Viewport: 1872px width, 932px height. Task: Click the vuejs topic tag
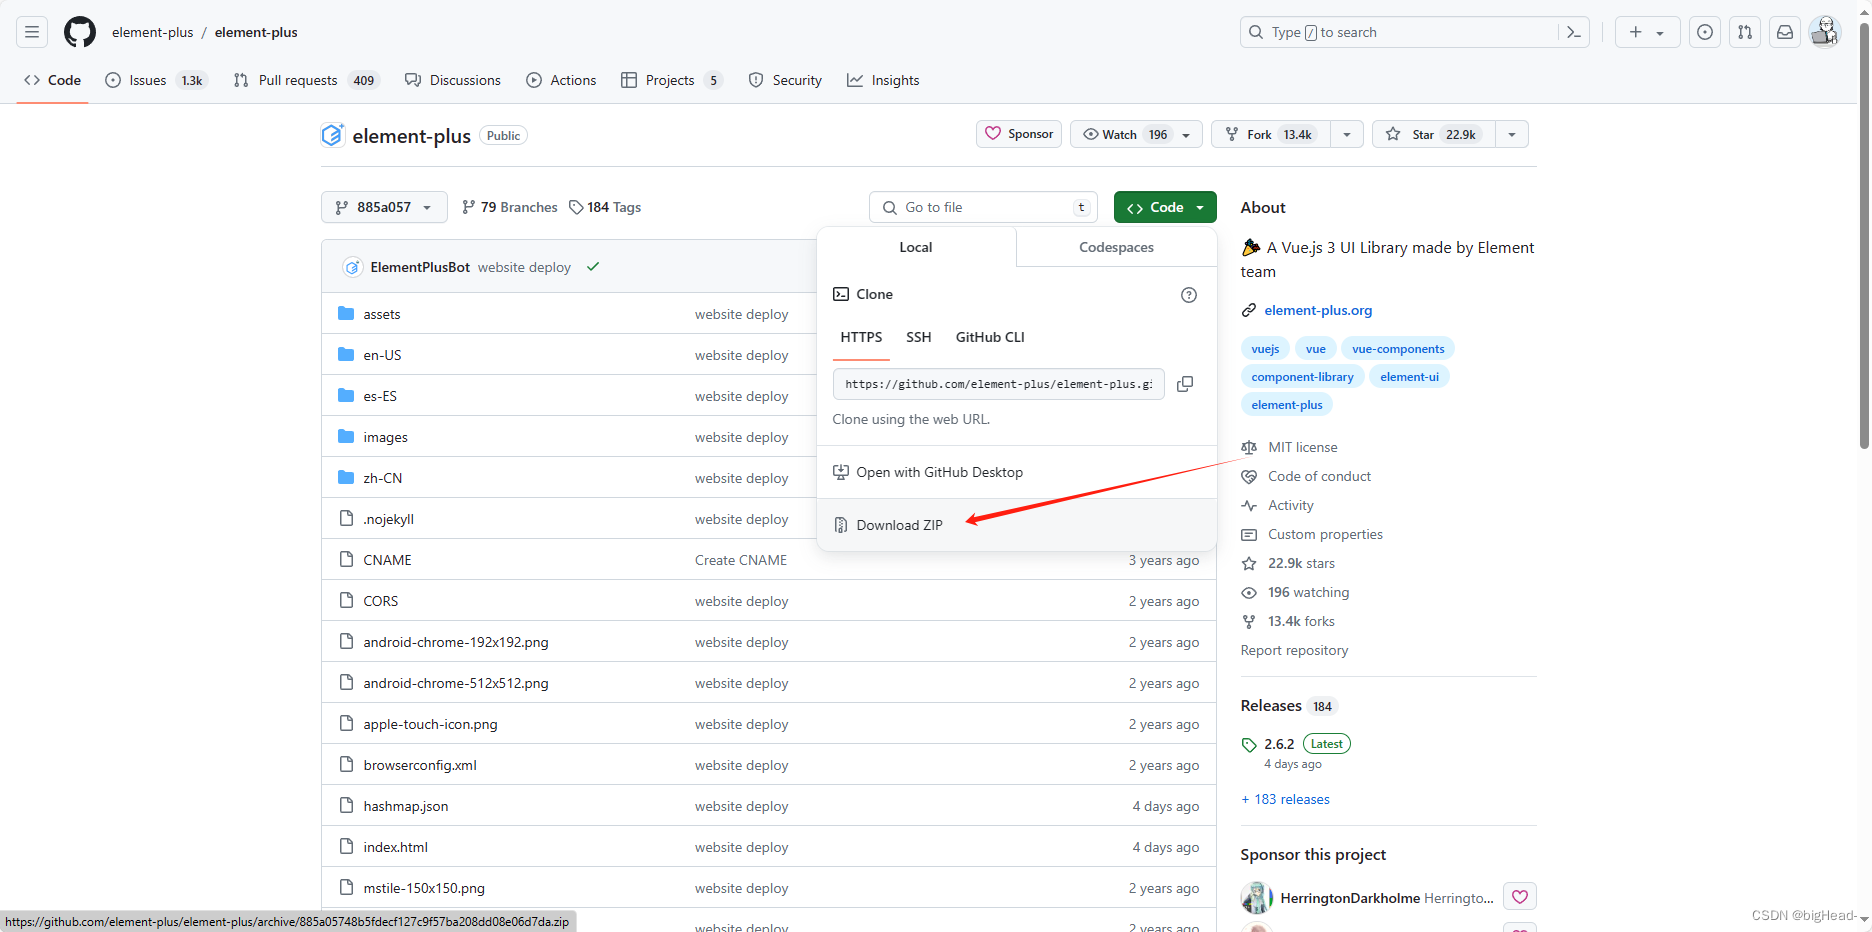tap(1265, 349)
